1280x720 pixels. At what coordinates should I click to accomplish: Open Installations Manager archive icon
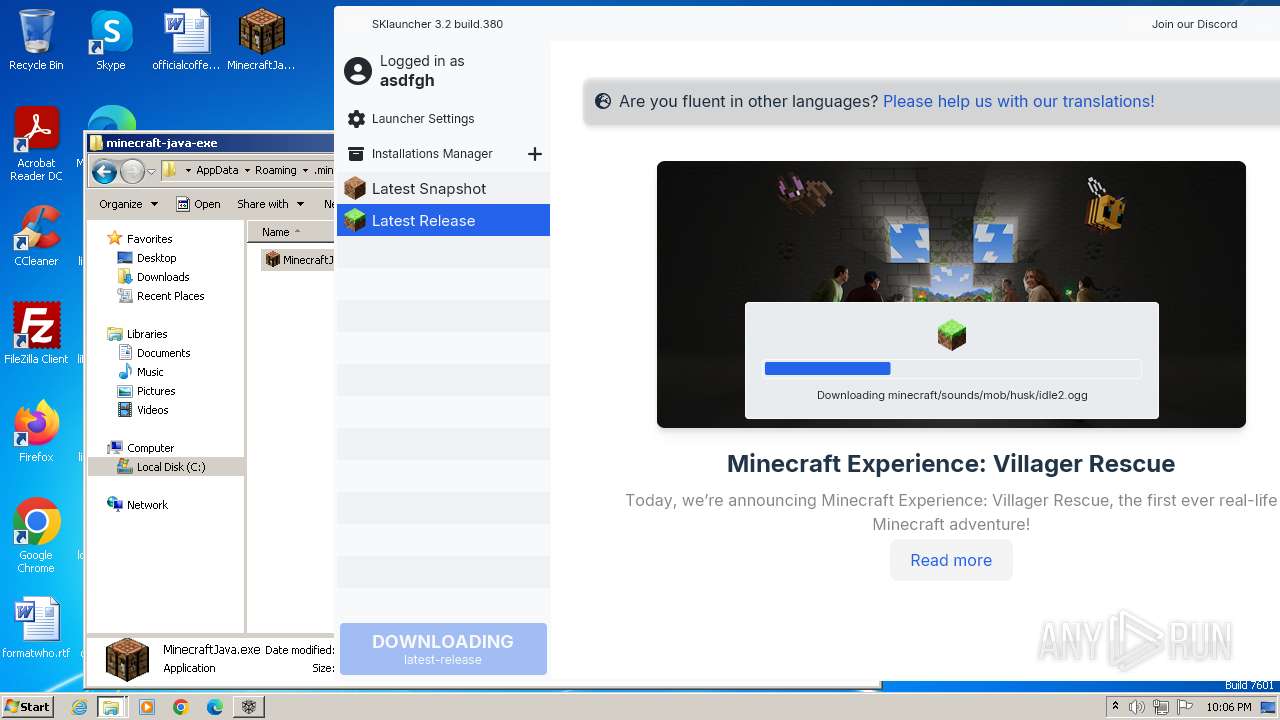click(355, 154)
